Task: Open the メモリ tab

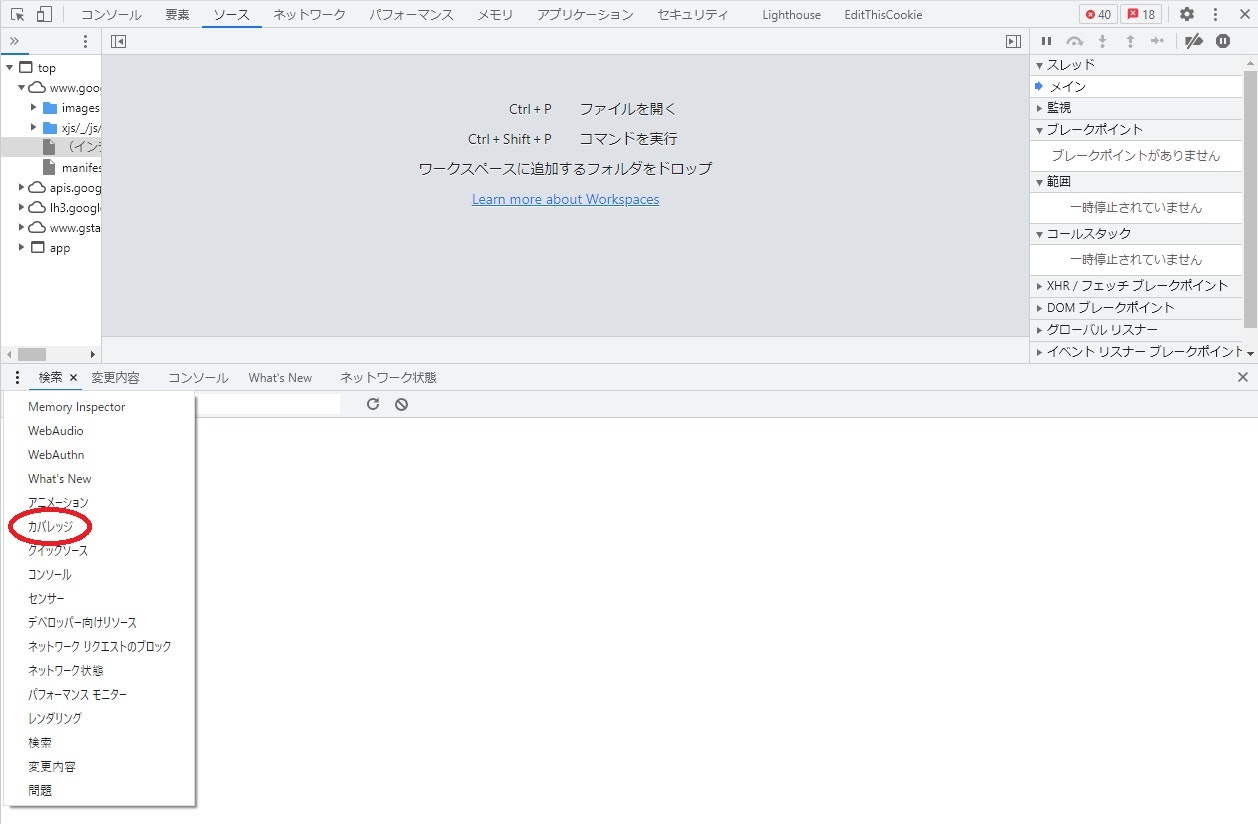Action: [495, 14]
